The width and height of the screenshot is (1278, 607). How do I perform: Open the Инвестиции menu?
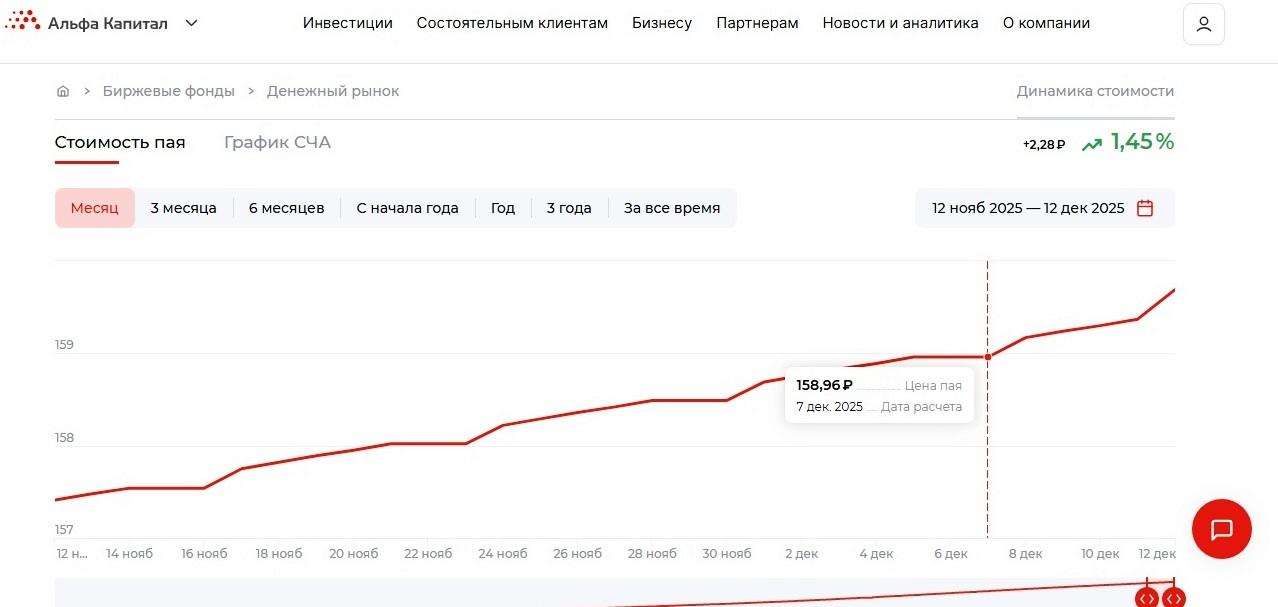(x=347, y=23)
